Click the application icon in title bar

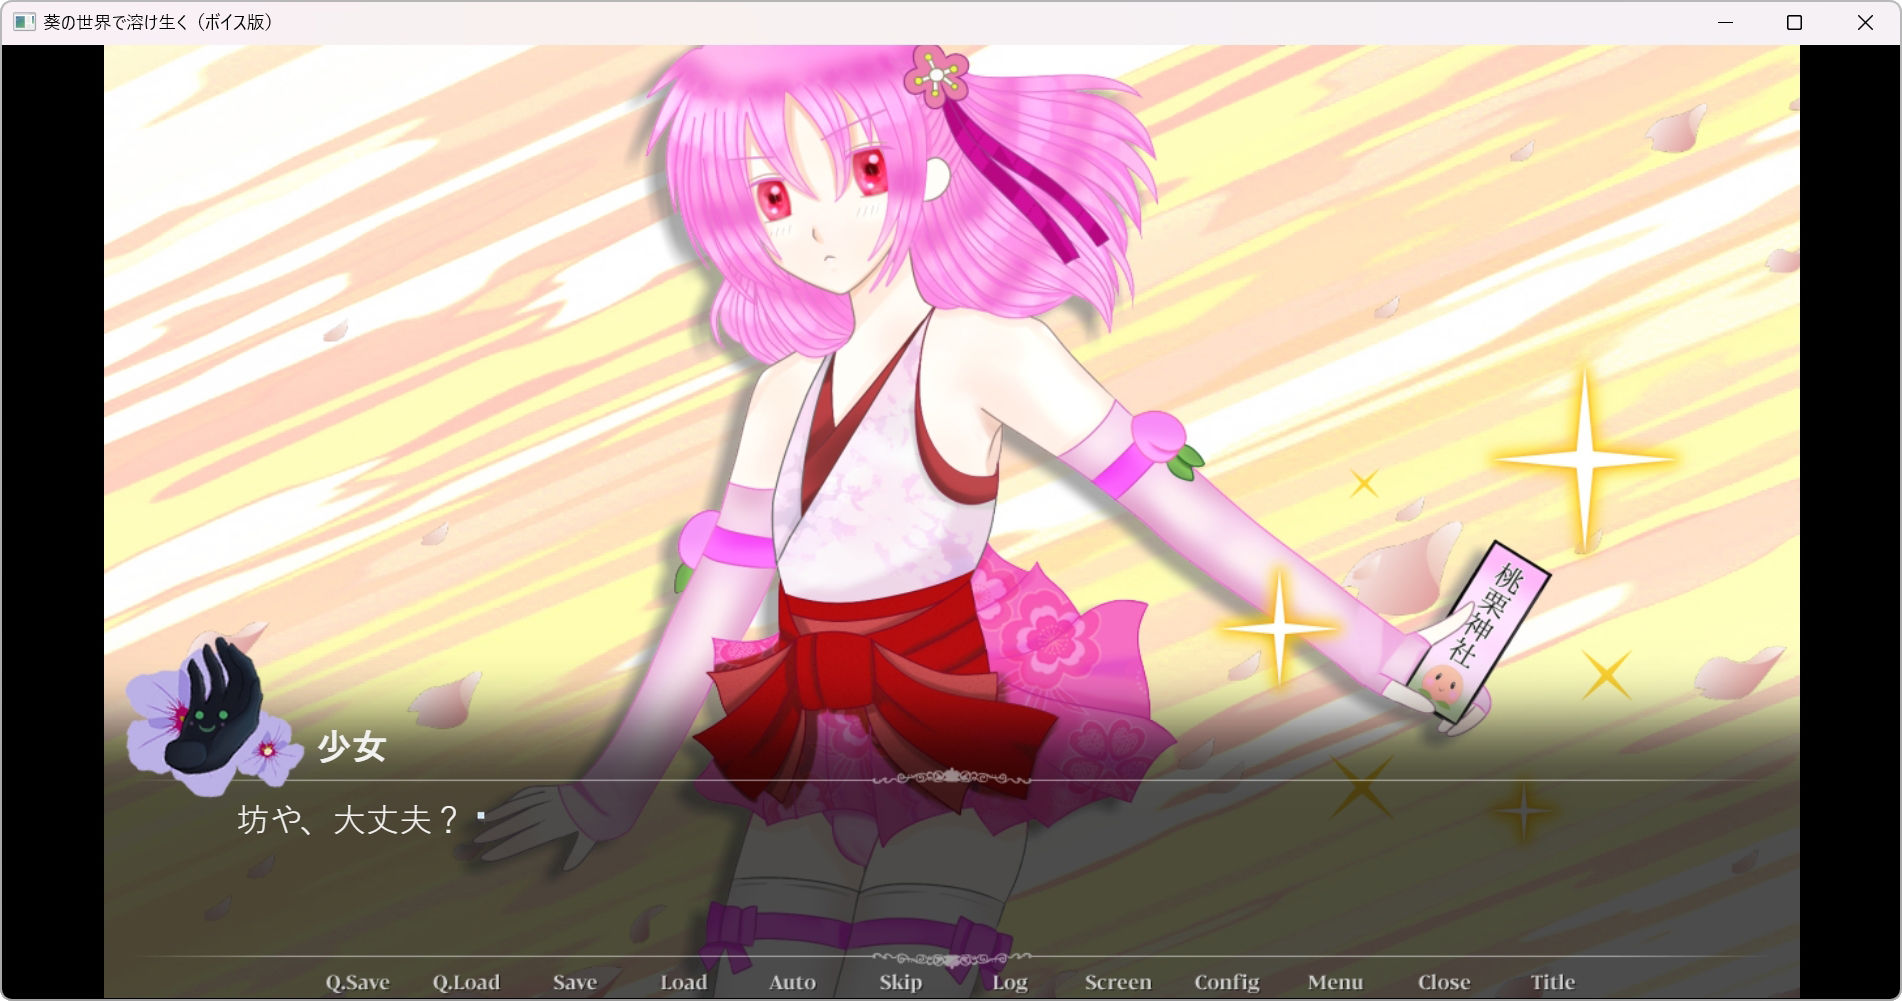[24, 22]
